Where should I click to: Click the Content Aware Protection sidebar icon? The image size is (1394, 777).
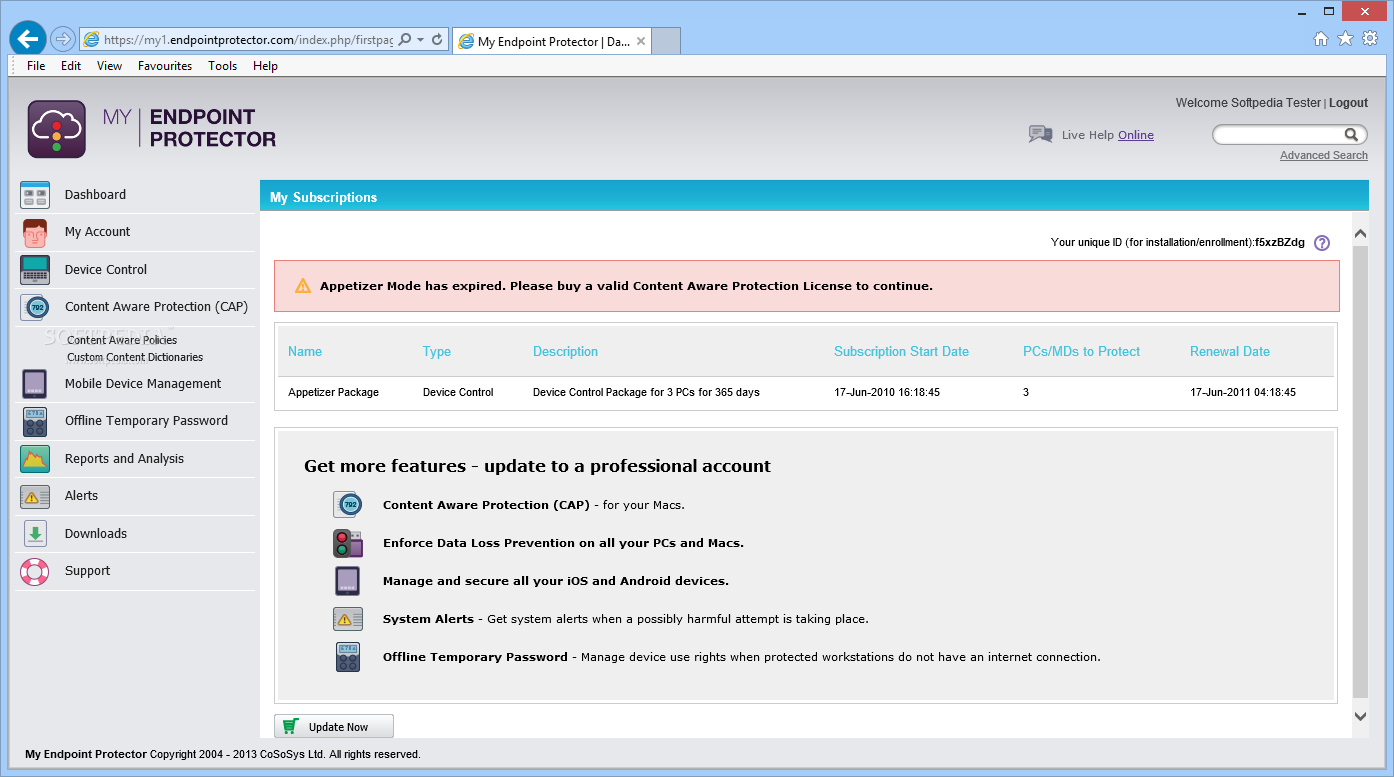point(37,307)
